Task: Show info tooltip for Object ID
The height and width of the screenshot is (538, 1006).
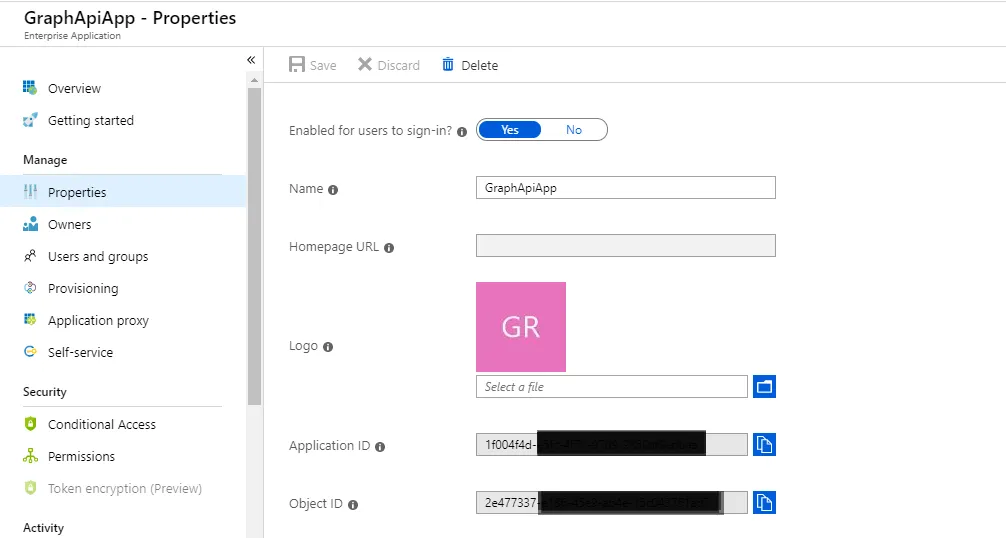Action: [353, 505]
